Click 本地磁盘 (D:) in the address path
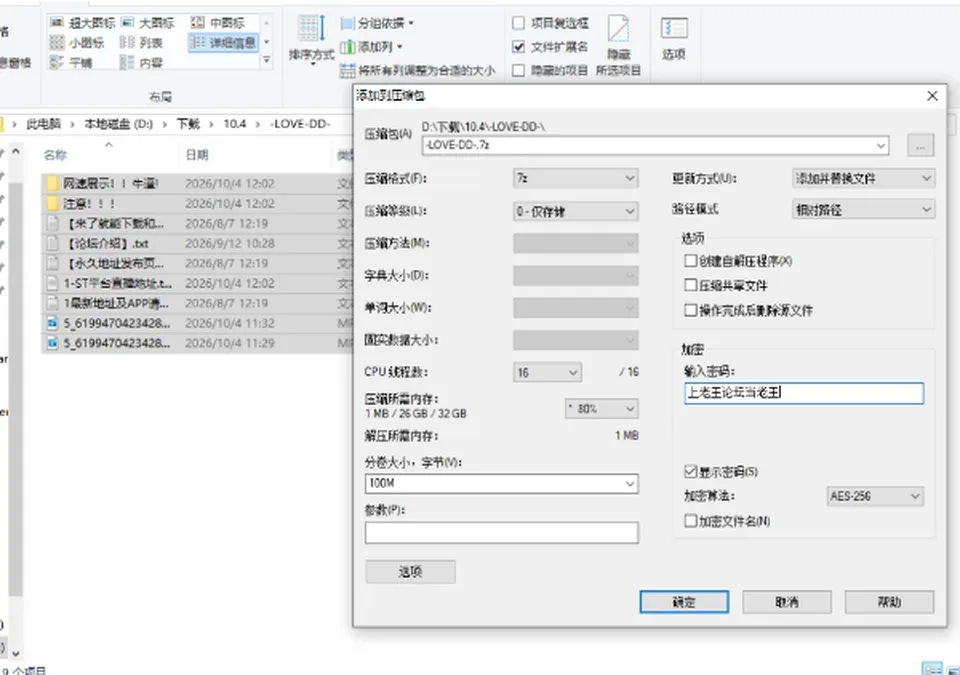 (x=118, y=124)
